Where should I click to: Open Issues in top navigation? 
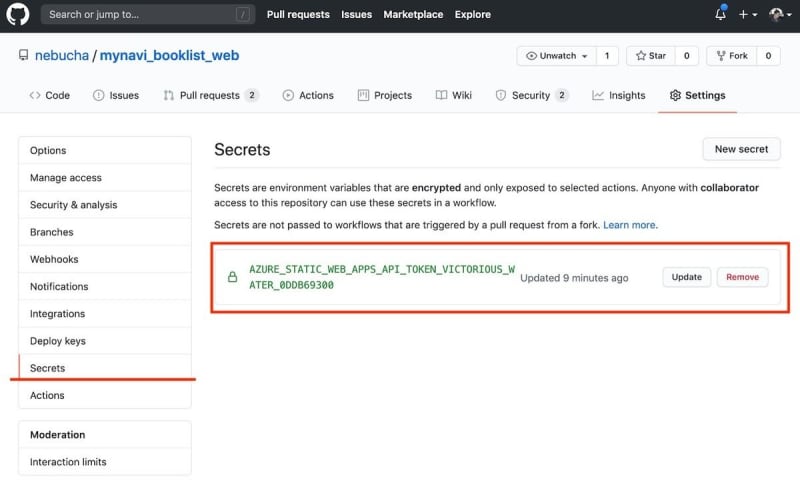[356, 14]
